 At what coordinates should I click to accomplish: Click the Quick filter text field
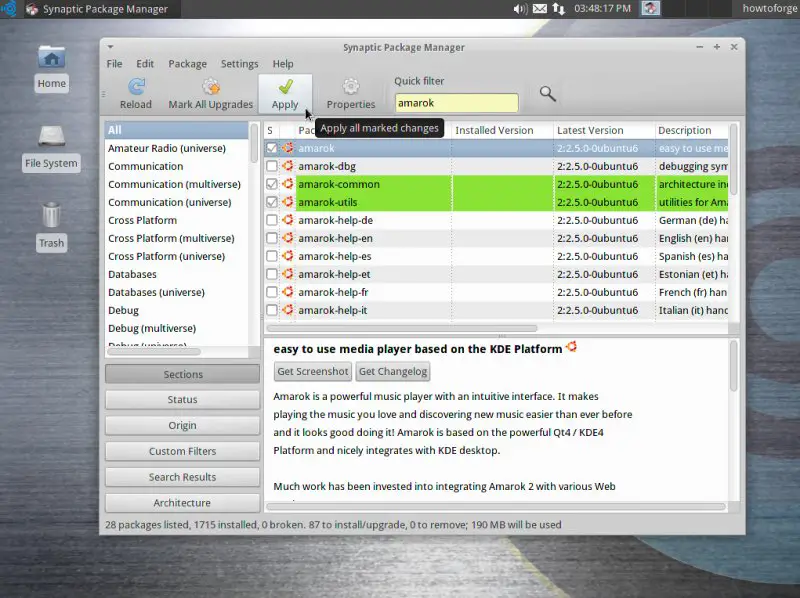click(457, 103)
